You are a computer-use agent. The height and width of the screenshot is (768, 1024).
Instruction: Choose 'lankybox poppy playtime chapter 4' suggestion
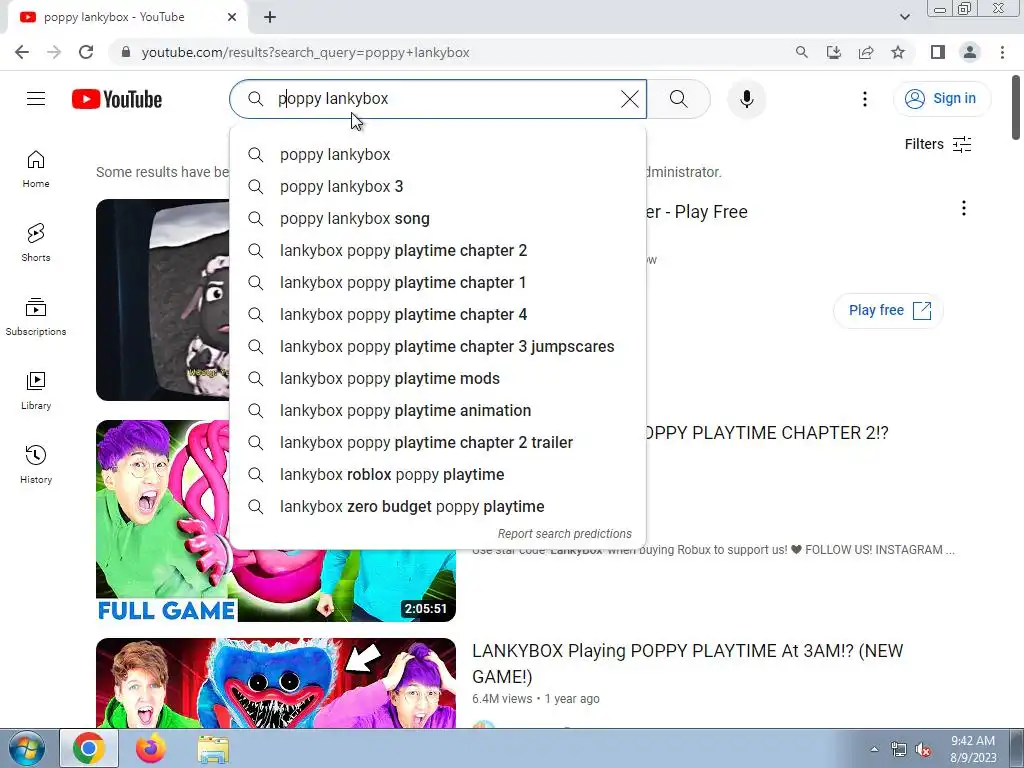(x=438, y=315)
